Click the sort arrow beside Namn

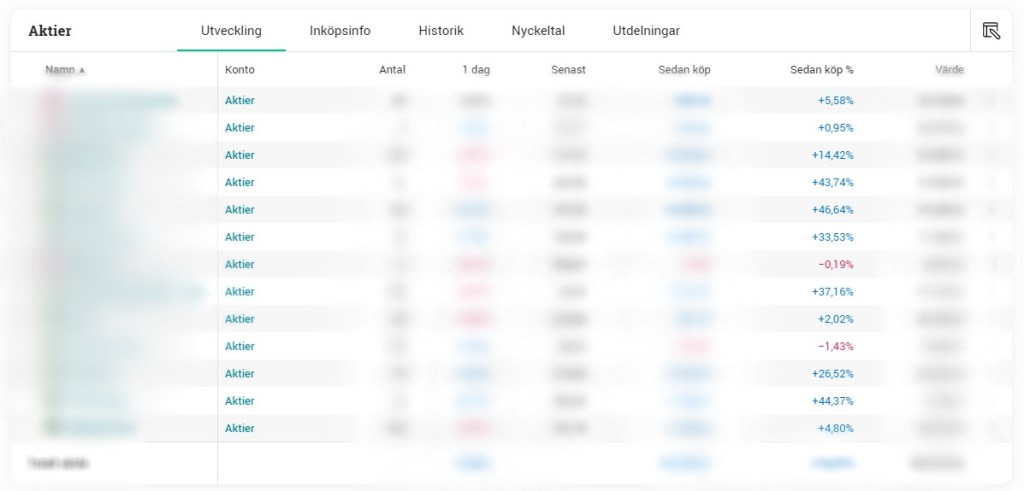pyautogui.click(x=82, y=71)
